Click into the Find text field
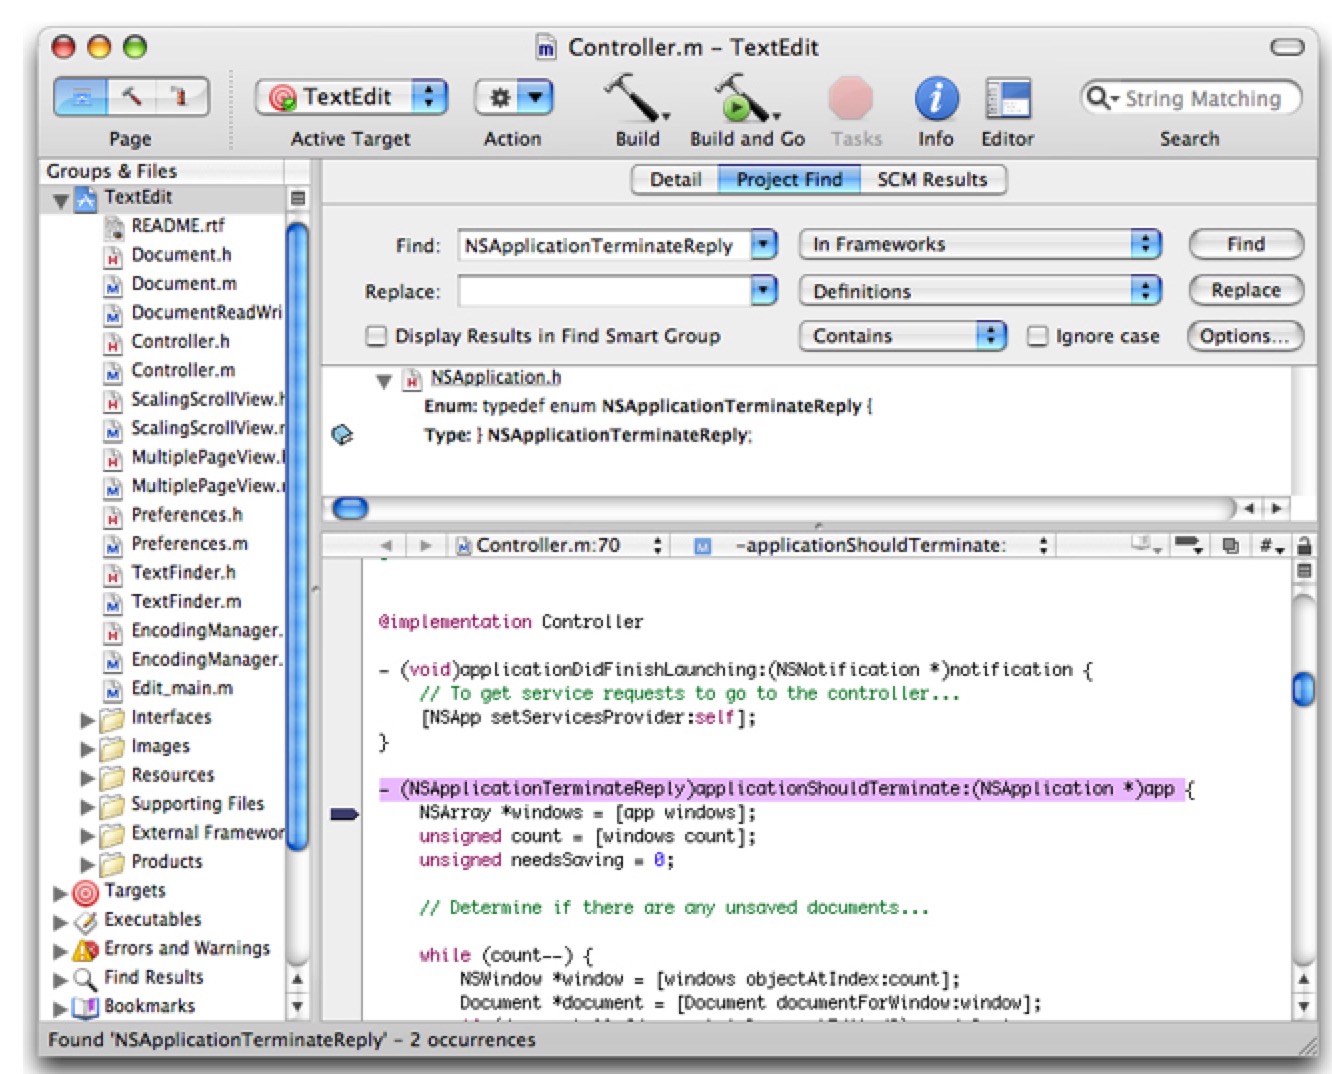The width and height of the screenshot is (1332, 1074). coord(604,245)
